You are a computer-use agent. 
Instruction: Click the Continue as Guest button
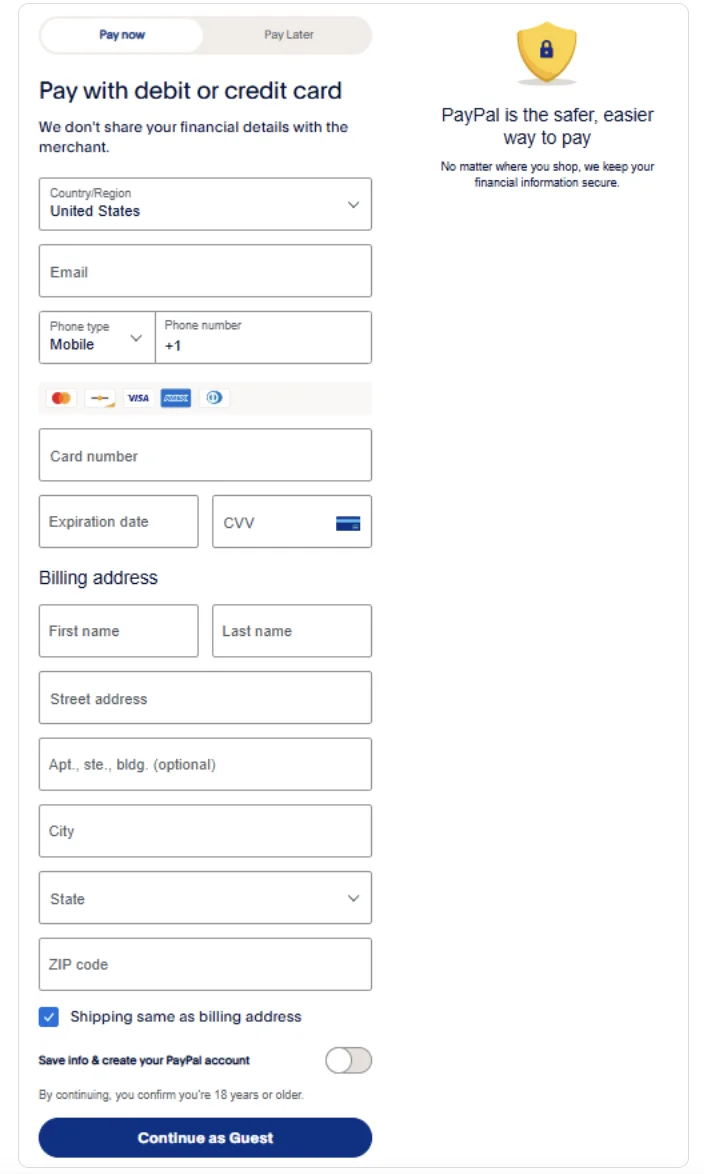click(x=205, y=1138)
